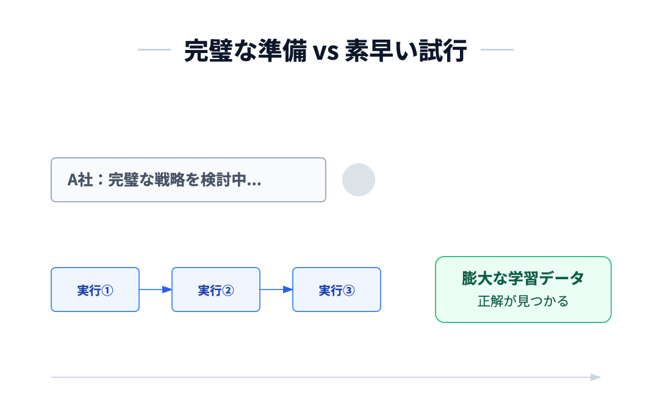Click the 正解が見つかる subtitle text
This screenshot has height=412, width=671.
click(x=523, y=301)
